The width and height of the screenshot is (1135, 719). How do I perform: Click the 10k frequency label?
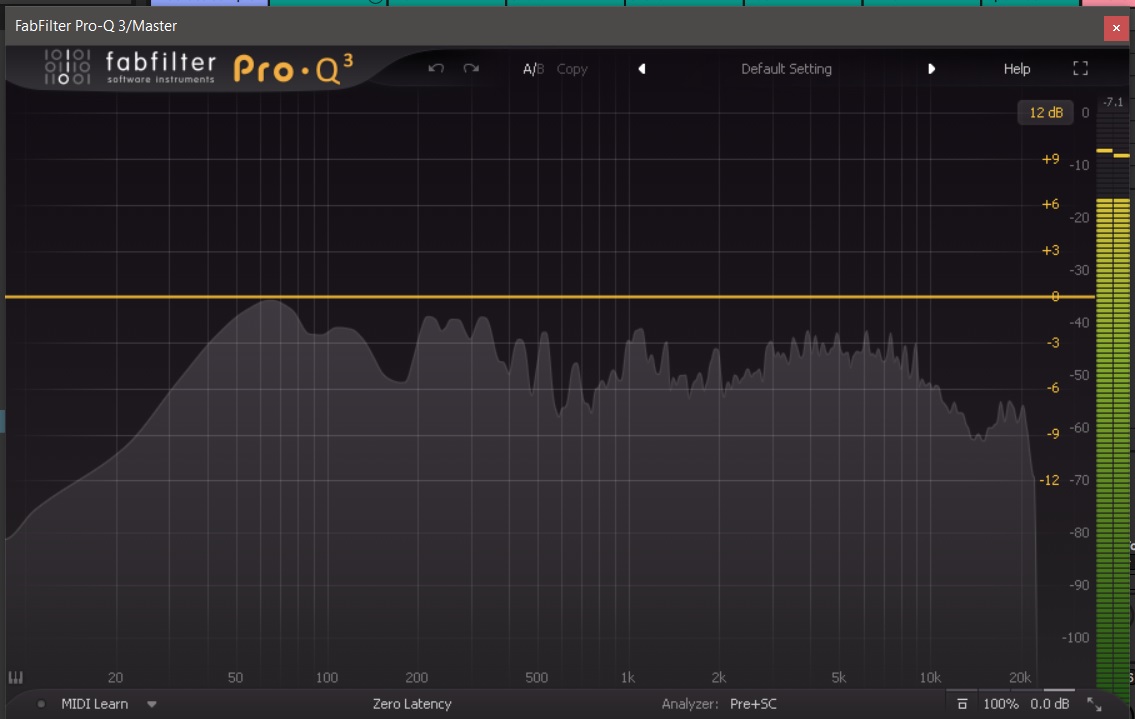[x=930, y=678]
